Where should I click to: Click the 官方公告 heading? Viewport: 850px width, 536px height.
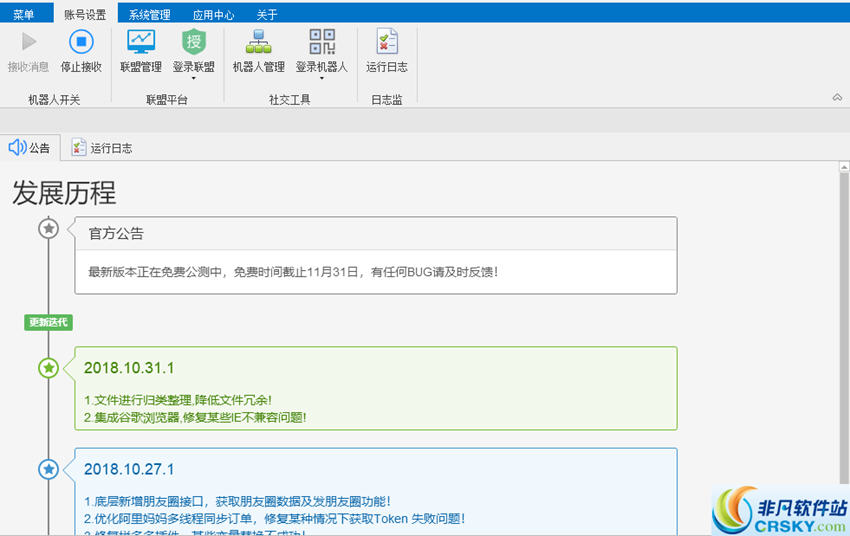(116, 234)
